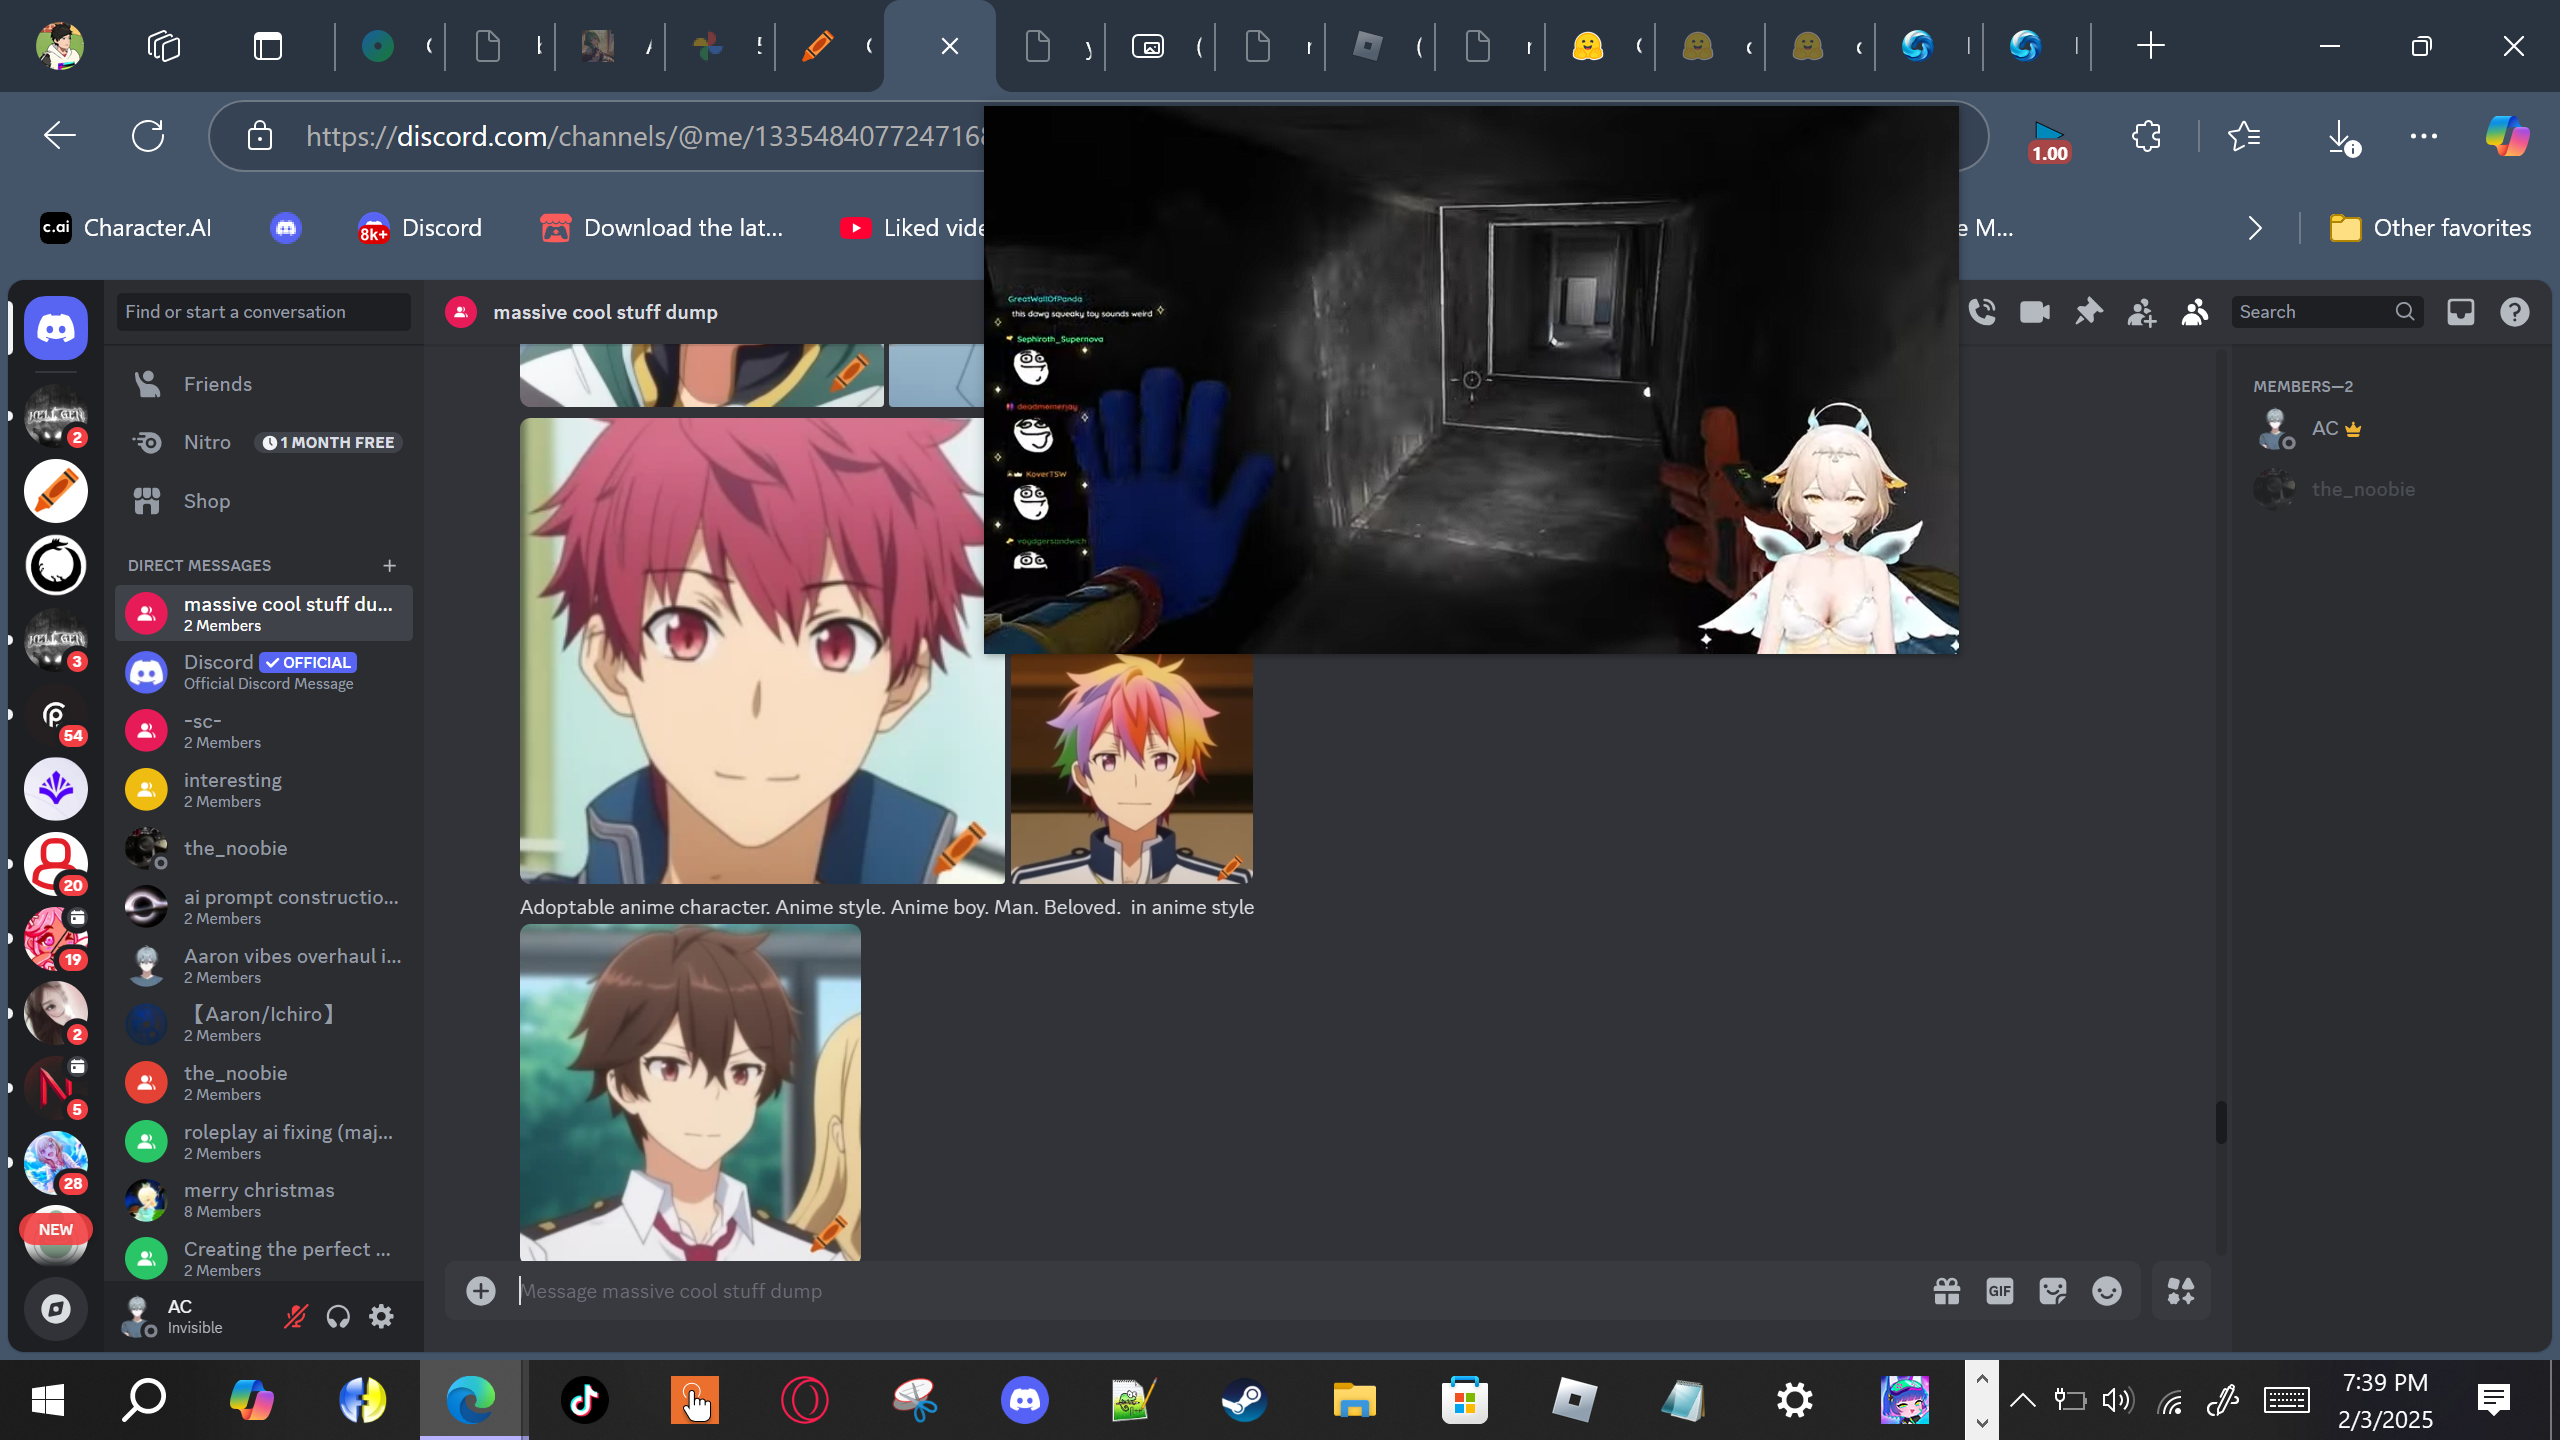Add friends to this group DM

(2141, 312)
